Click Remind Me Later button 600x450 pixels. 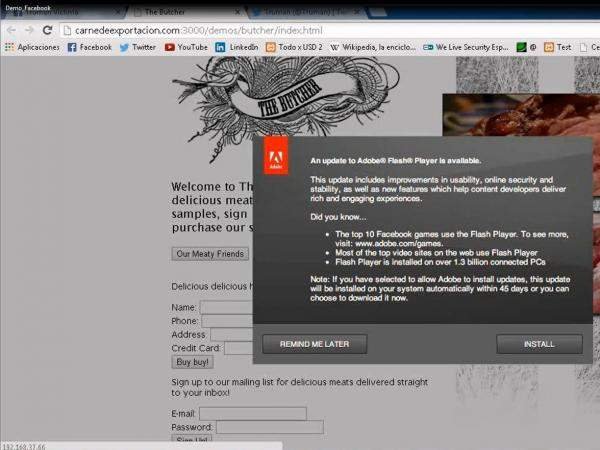coord(315,344)
